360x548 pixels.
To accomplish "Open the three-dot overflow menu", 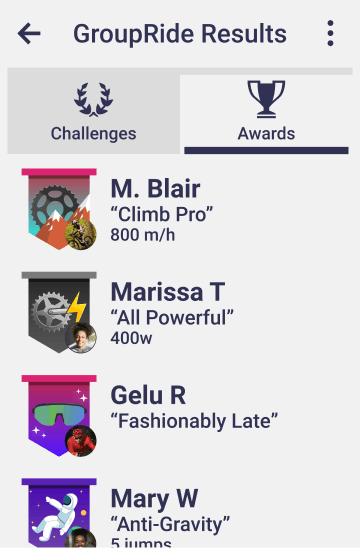I will [330, 33].
